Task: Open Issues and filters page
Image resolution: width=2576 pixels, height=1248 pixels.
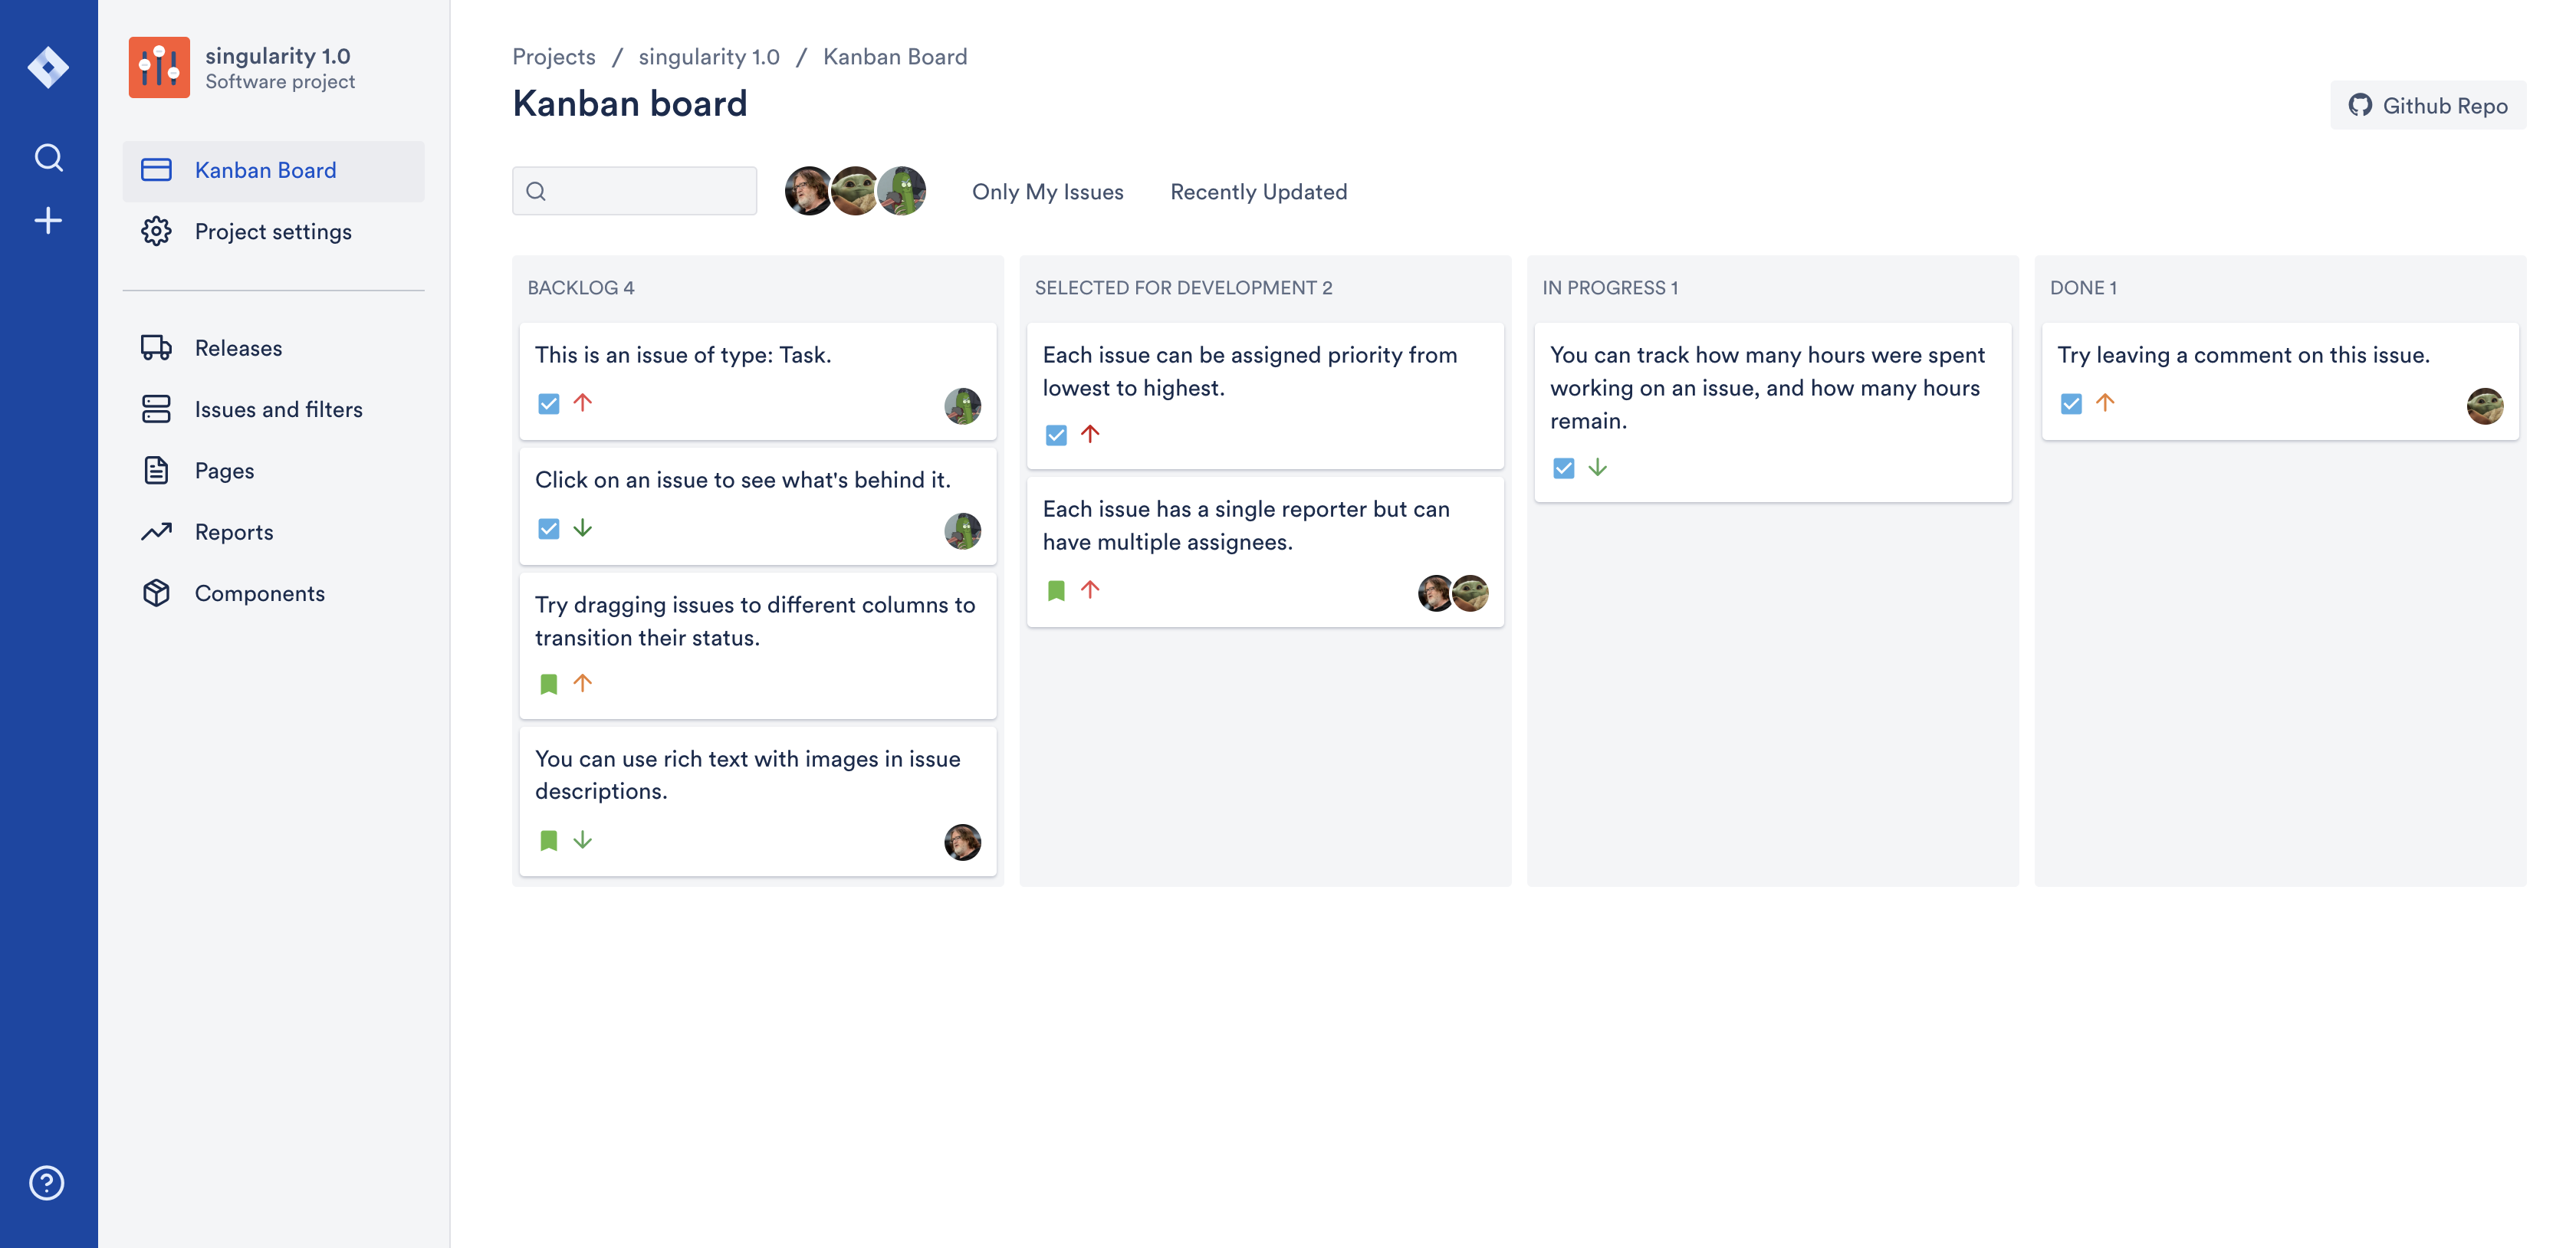Action: tap(278, 409)
